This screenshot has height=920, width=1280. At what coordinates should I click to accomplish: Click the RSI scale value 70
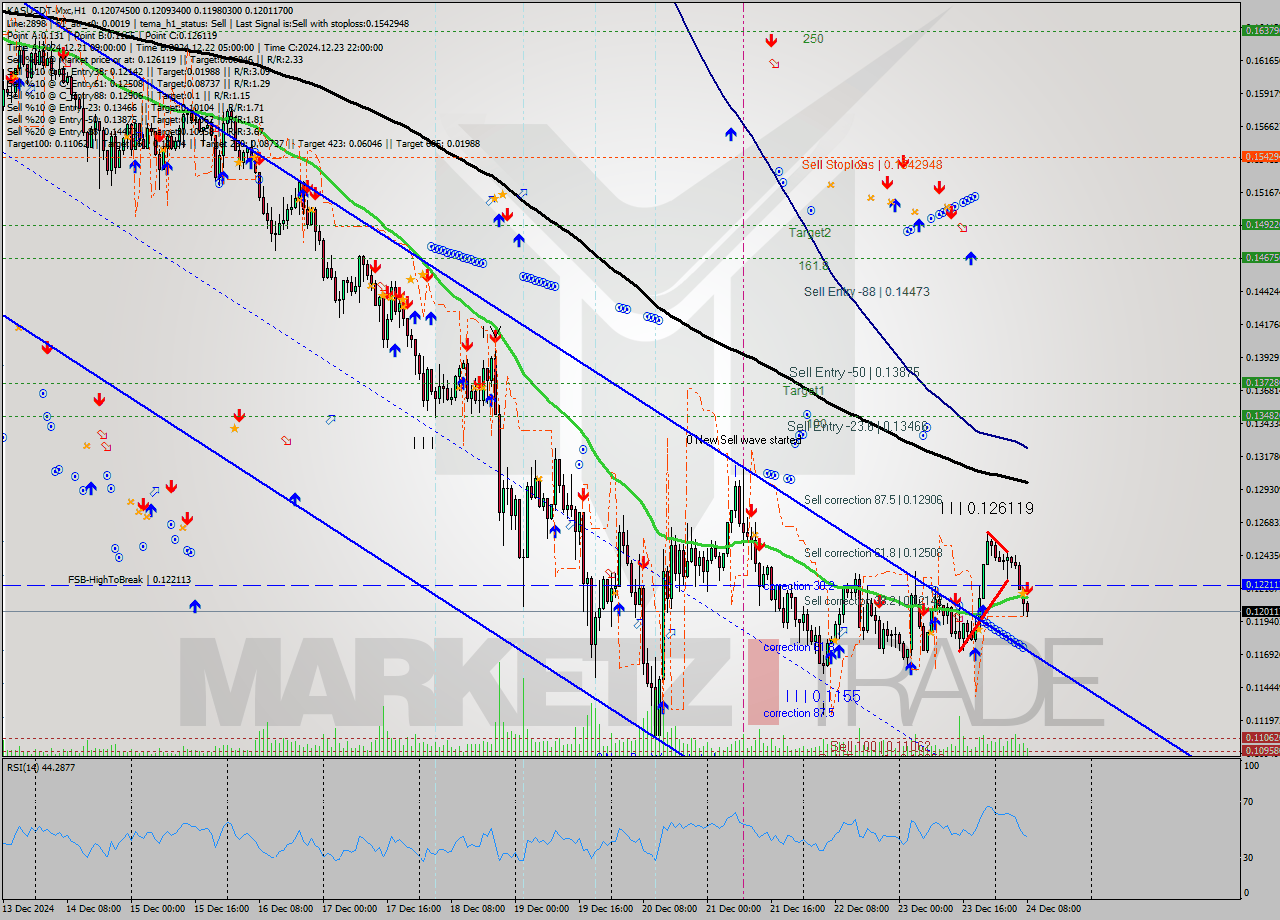[x=1250, y=801]
